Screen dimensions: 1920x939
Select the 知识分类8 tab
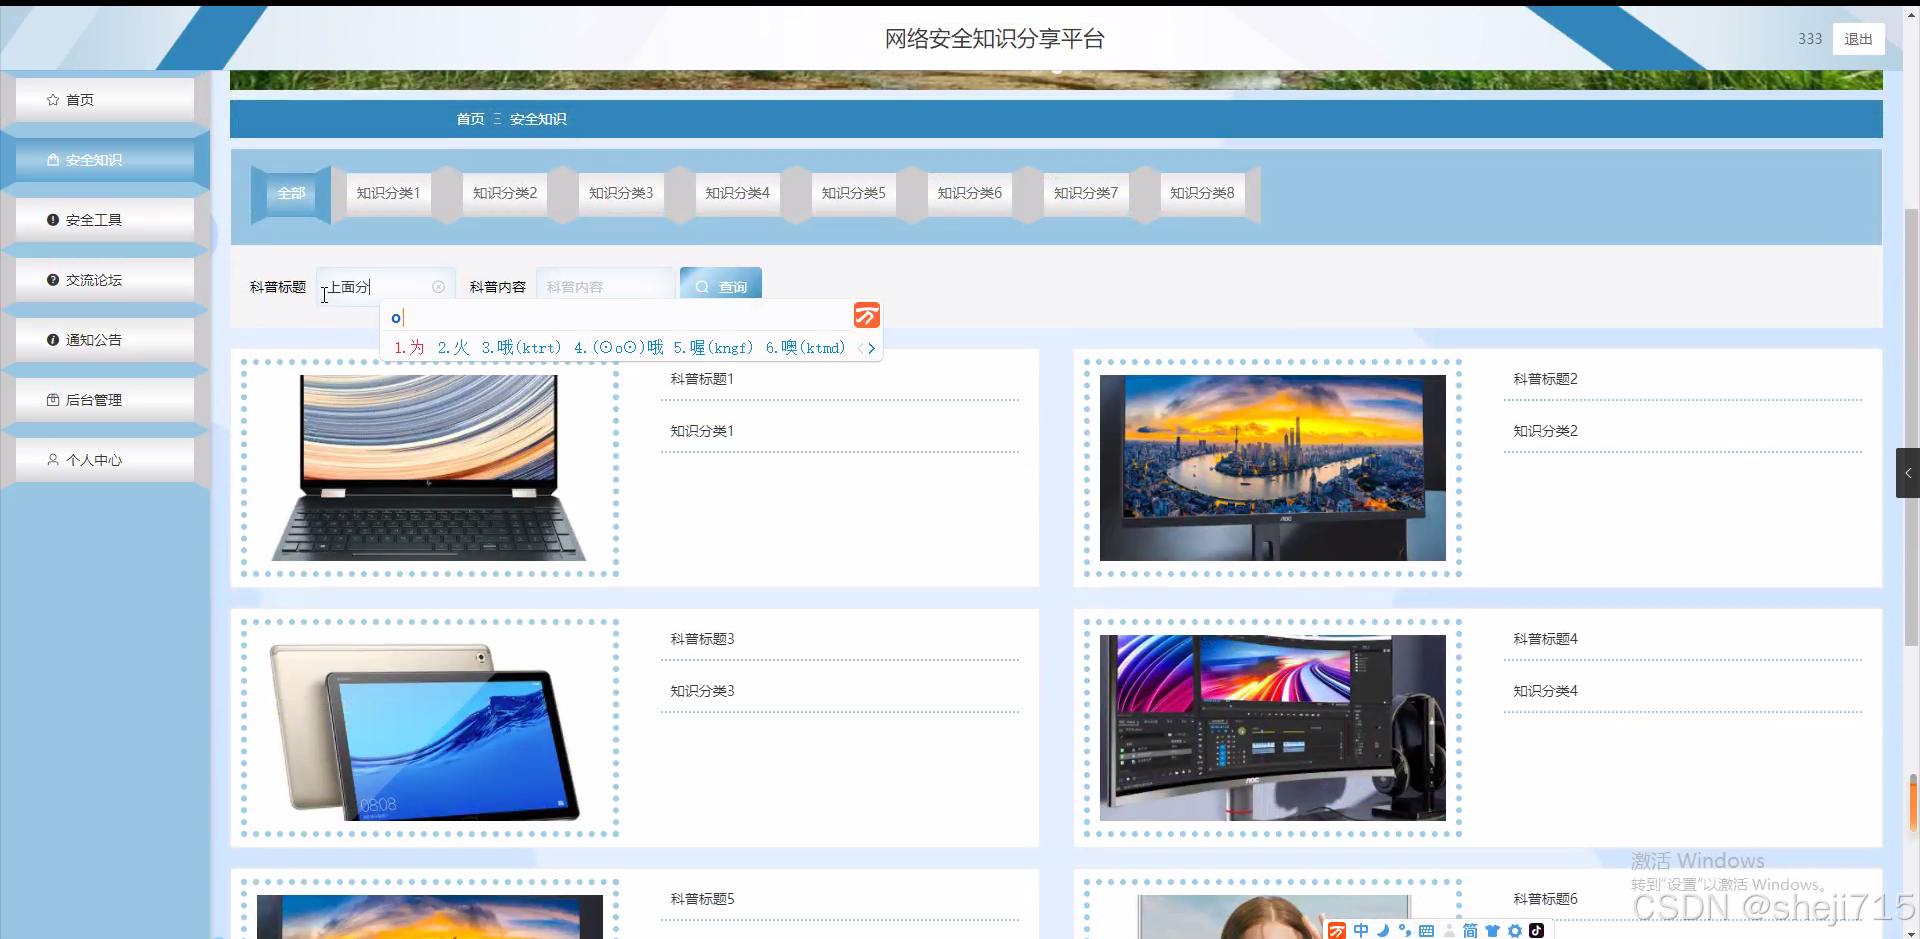click(x=1202, y=193)
